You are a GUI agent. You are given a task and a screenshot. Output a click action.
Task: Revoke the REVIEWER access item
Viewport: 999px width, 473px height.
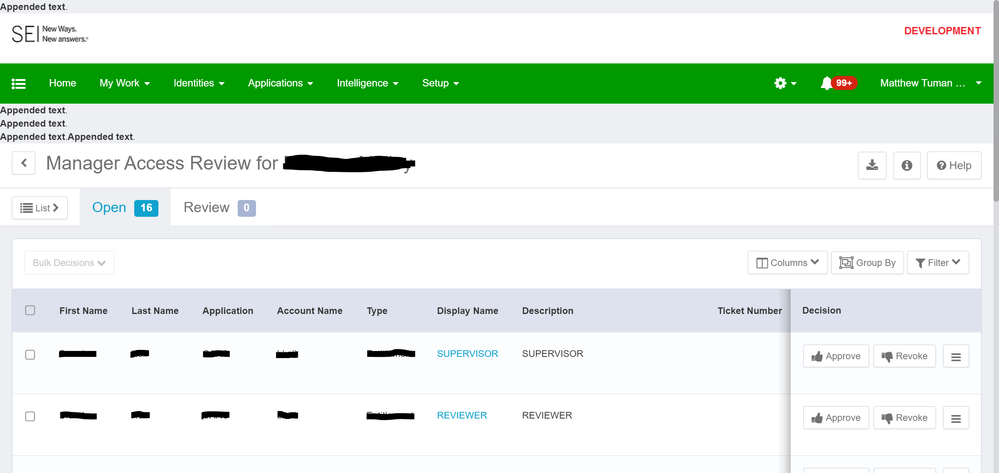(x=904, y=418)
